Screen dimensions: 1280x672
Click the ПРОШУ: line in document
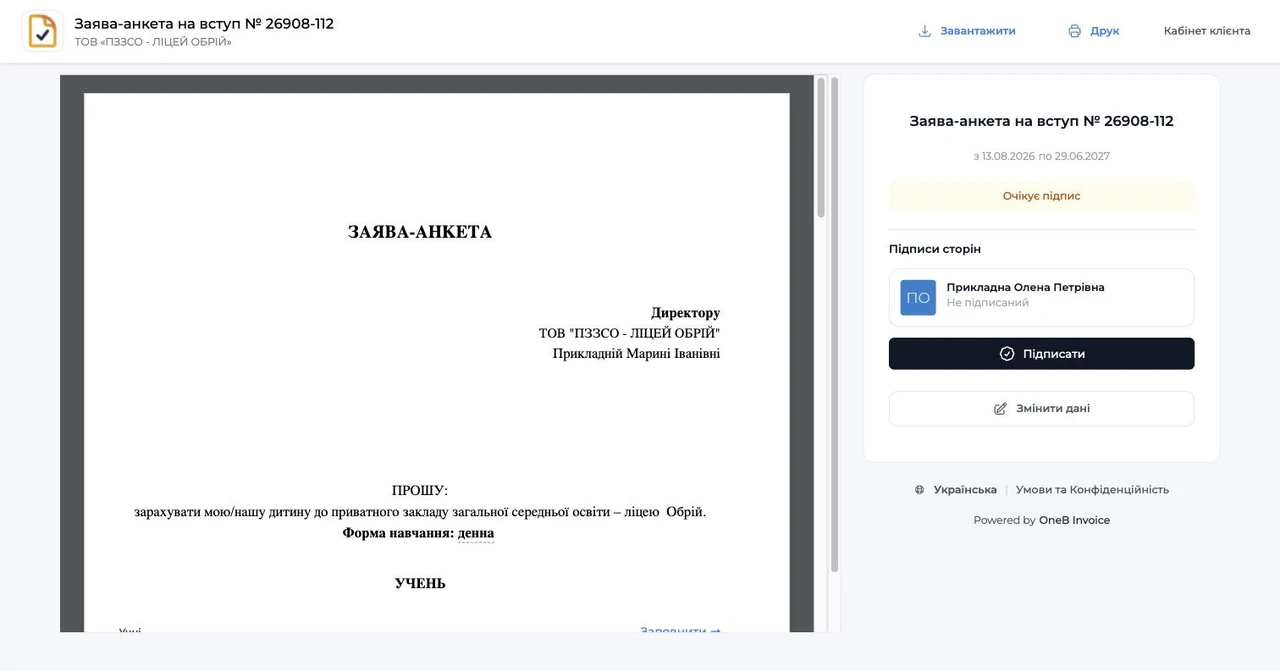(420, 491)
